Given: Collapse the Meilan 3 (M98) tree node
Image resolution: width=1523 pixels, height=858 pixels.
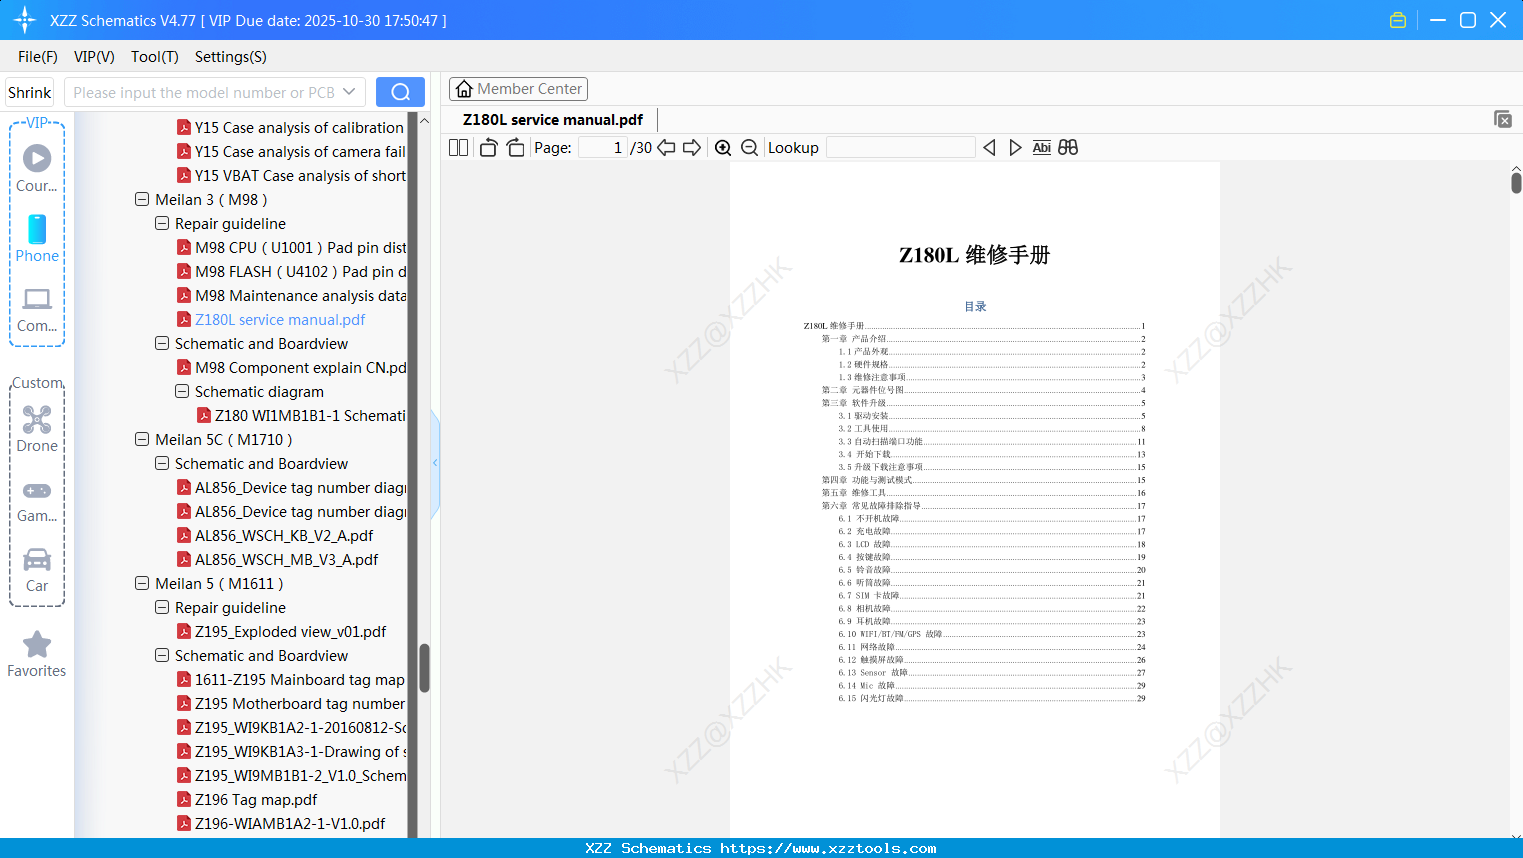Looking at the screenshot, I should coord(142,199).
